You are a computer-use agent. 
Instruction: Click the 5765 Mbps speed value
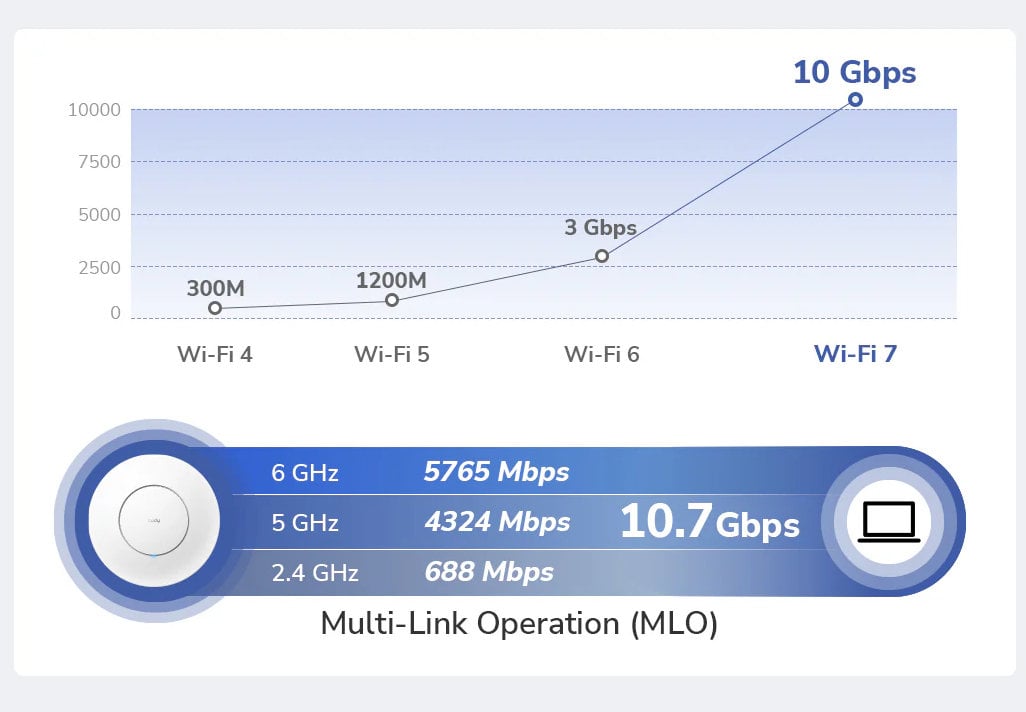[496, 471]
